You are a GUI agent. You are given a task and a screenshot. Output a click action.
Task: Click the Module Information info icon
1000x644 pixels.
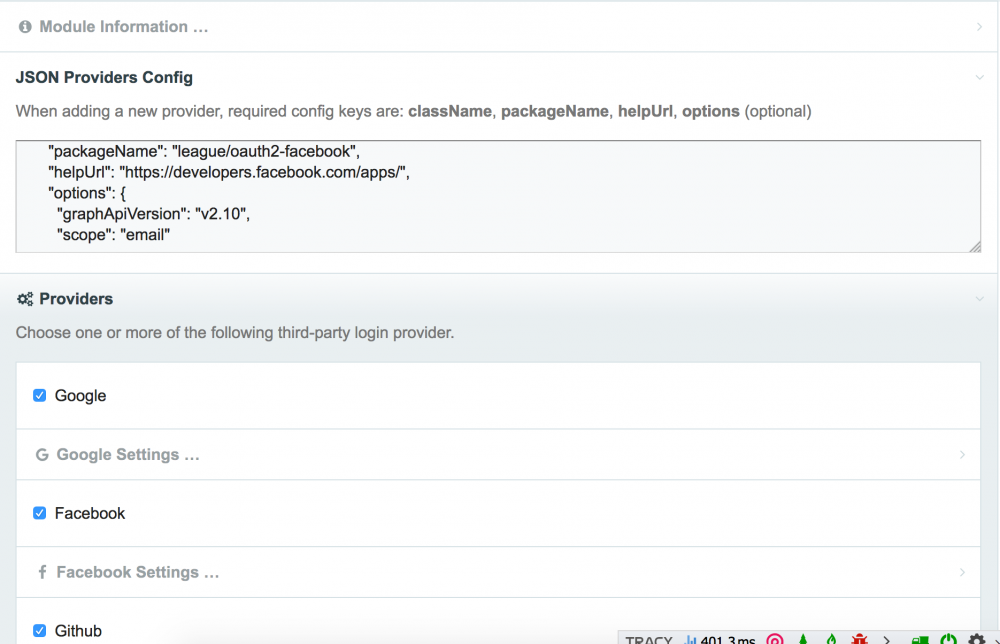click(x=25, y=27)
